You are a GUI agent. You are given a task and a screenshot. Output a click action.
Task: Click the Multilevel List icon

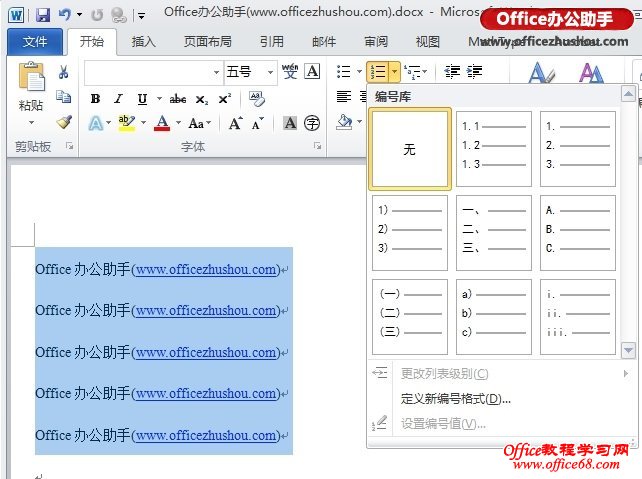tap(413, 72)
